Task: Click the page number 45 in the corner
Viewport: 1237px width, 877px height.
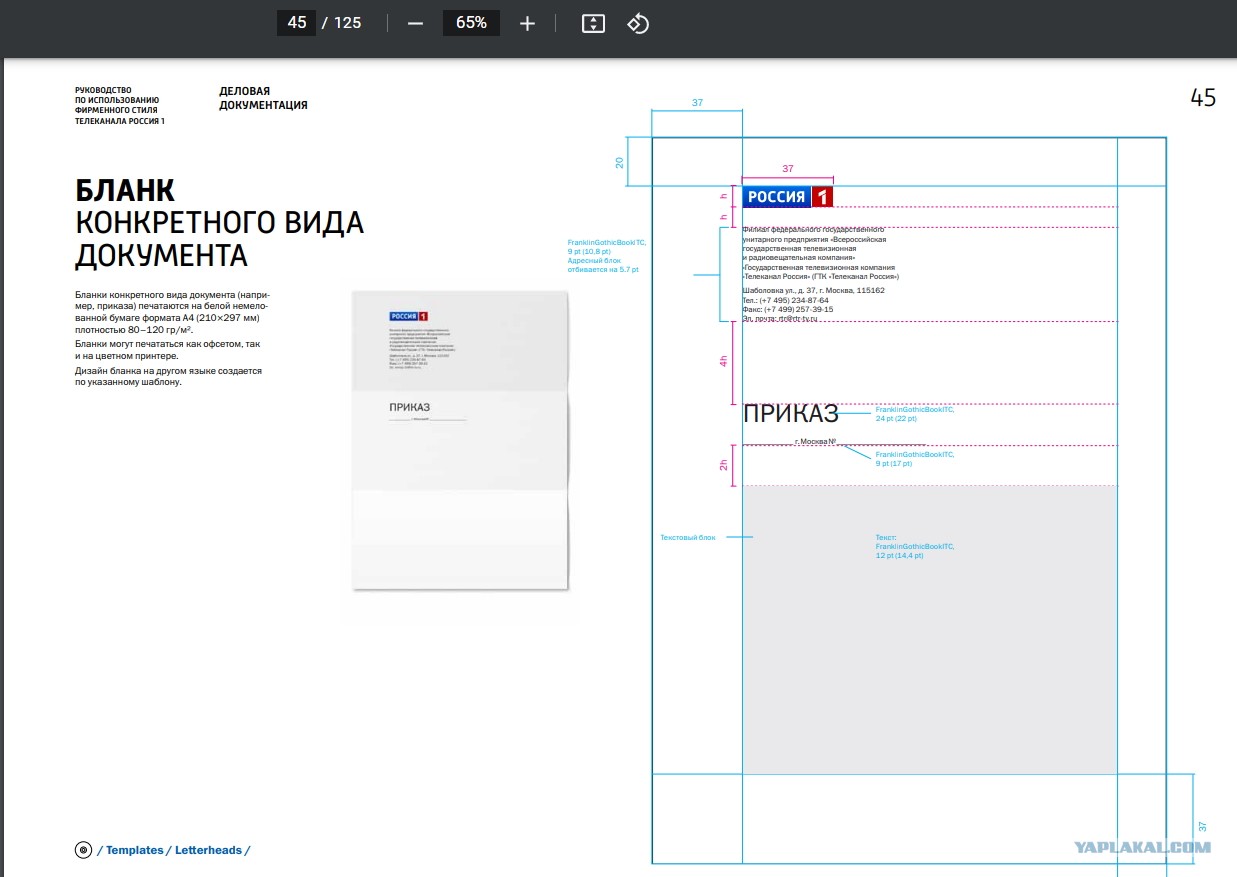Action: pos(1203,97)
